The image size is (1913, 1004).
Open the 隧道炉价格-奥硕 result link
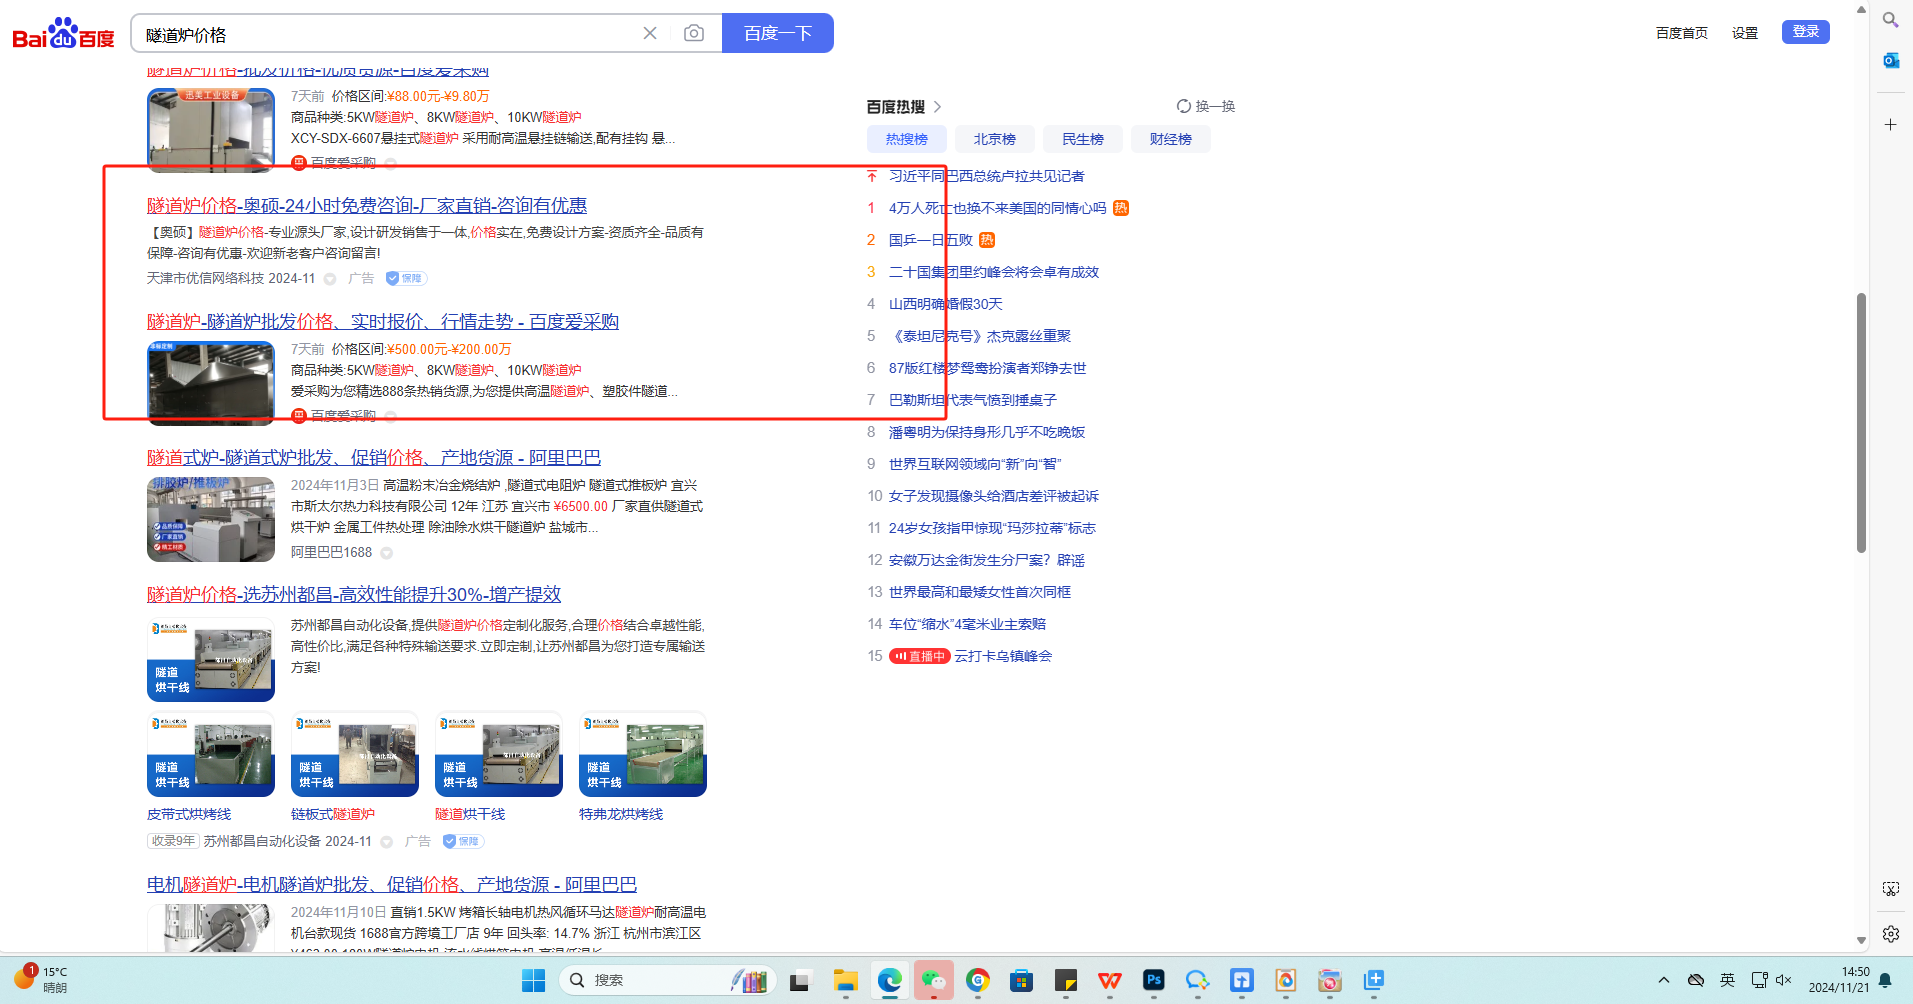pyautogui.click(x=366, y=205)
